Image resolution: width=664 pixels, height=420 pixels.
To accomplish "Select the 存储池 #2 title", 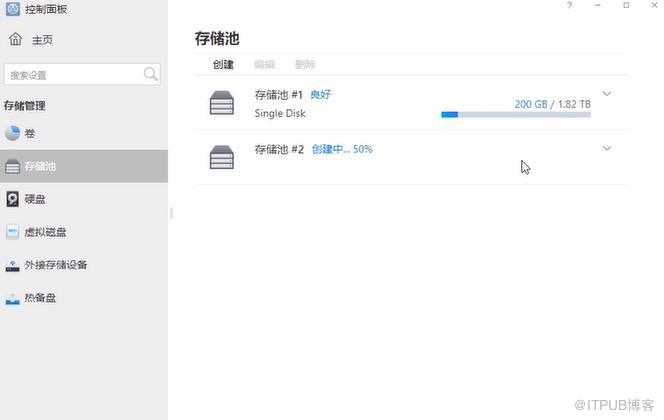I will tap(279, 149).
